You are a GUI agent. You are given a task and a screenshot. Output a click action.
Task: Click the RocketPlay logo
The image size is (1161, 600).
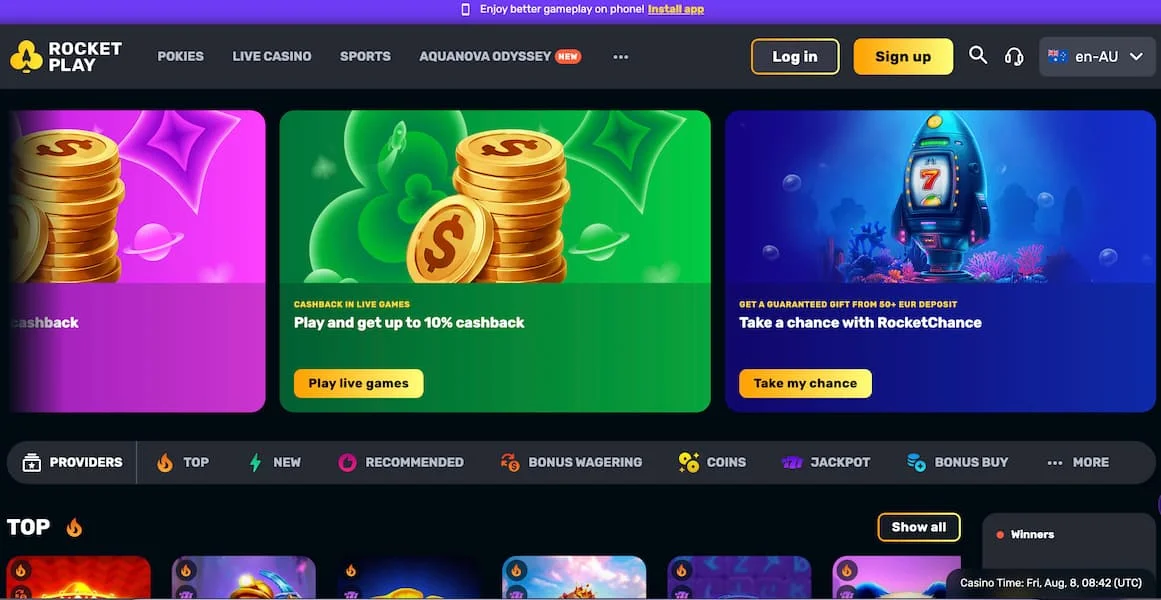(66, 56)
